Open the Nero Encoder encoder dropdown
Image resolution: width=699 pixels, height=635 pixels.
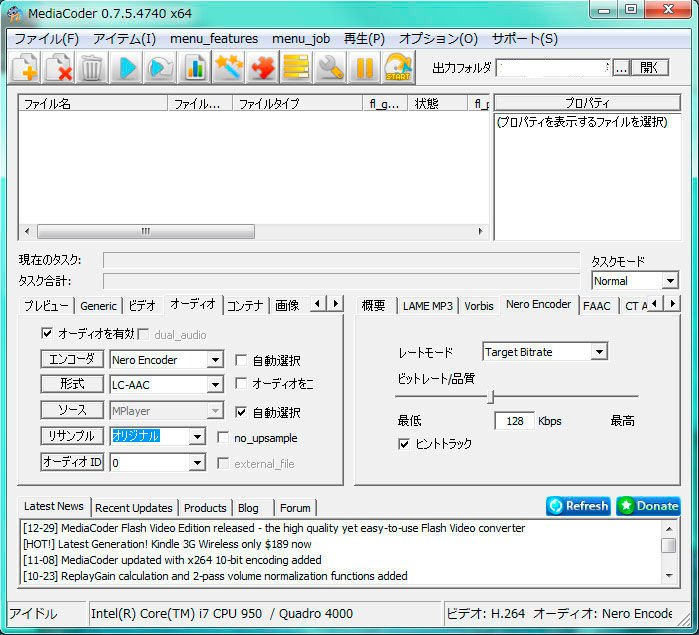pyautogui.click(x=215, y=359)
